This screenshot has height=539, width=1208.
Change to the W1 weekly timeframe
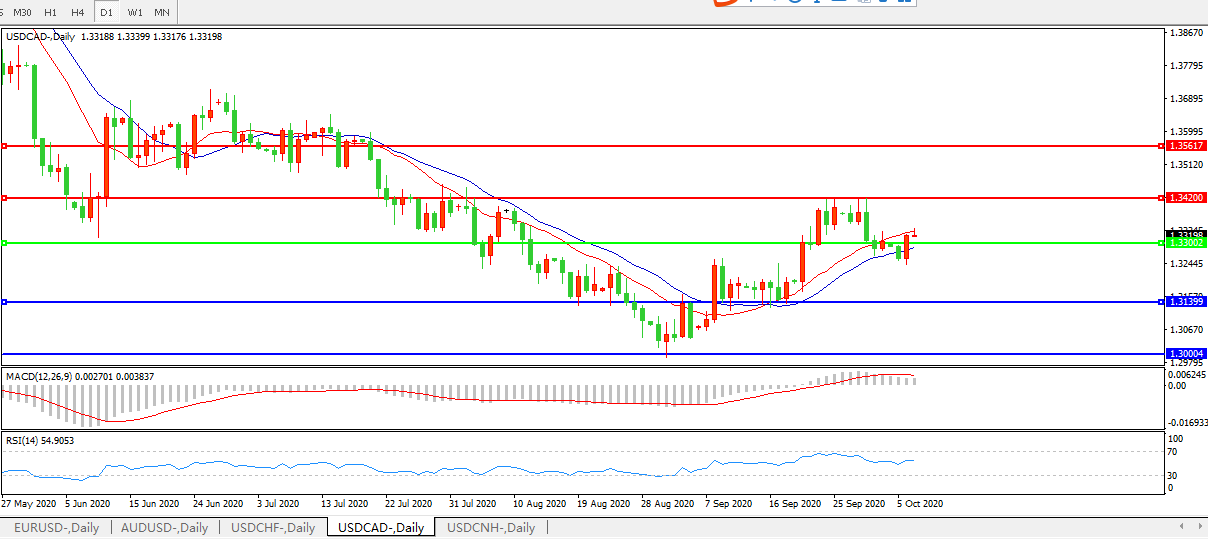[135, 12]
